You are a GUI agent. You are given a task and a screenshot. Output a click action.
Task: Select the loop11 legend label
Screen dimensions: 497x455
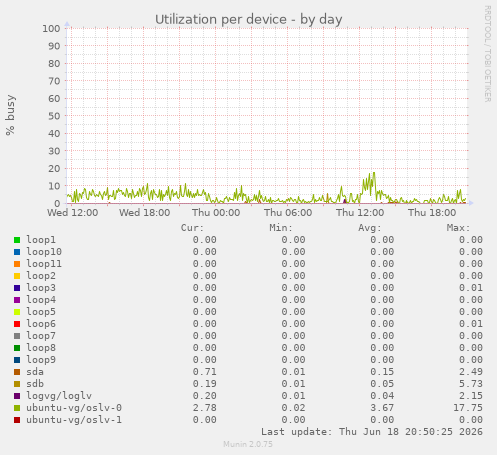pos(44,264)
